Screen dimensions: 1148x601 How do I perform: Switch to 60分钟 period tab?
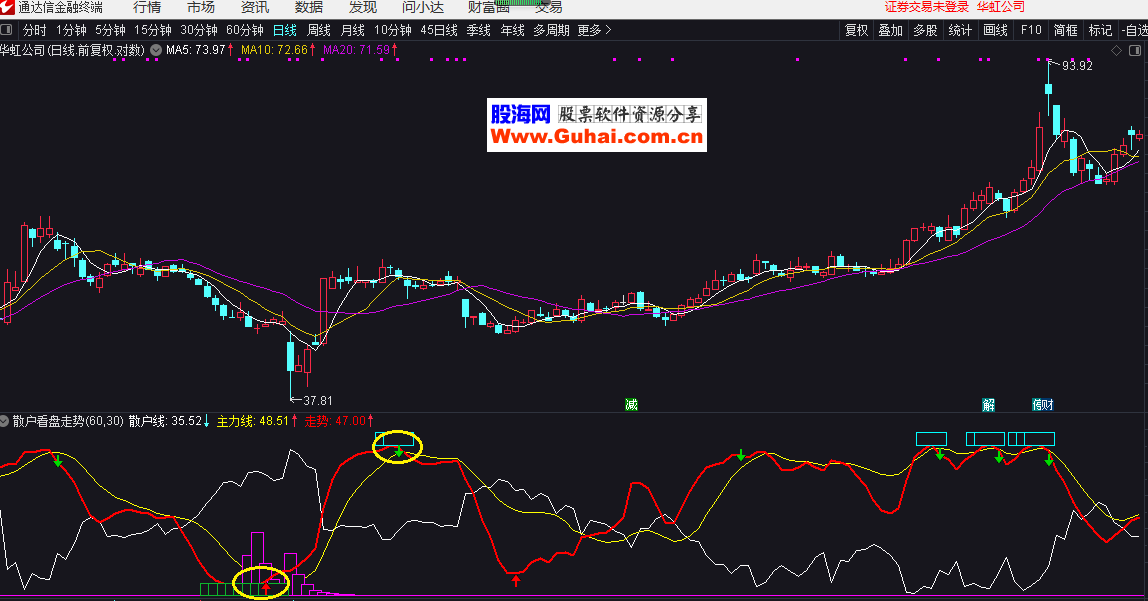244,30
